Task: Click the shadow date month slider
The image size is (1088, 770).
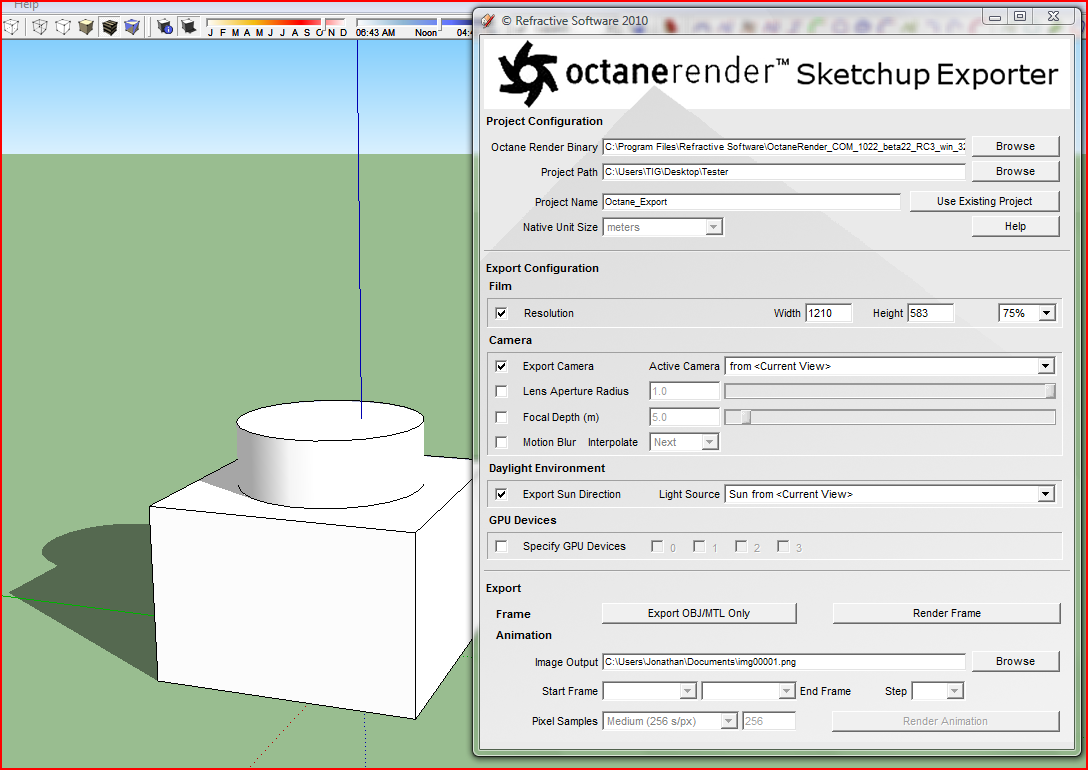Action: (x=276, y=23)
